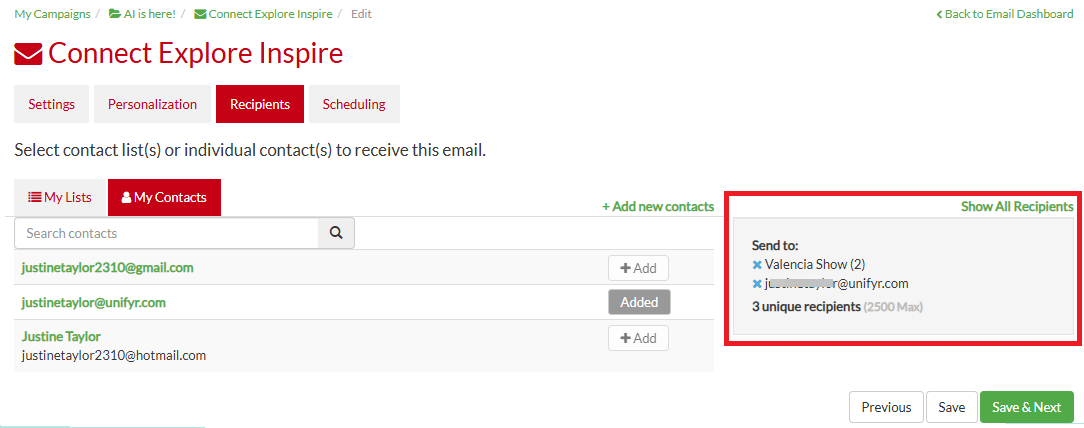
Task: Go to the Scheduling tab
Action: click(x=354, y=104)
